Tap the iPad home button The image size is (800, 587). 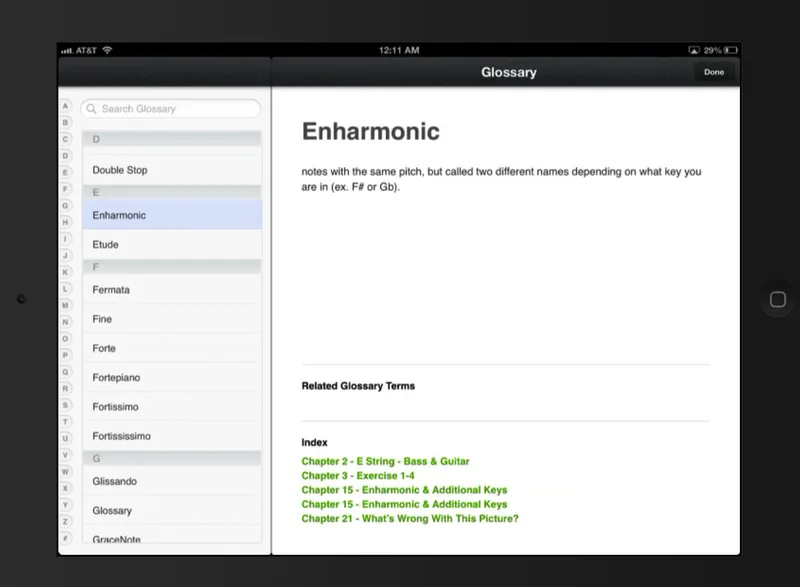click(778, 299)
